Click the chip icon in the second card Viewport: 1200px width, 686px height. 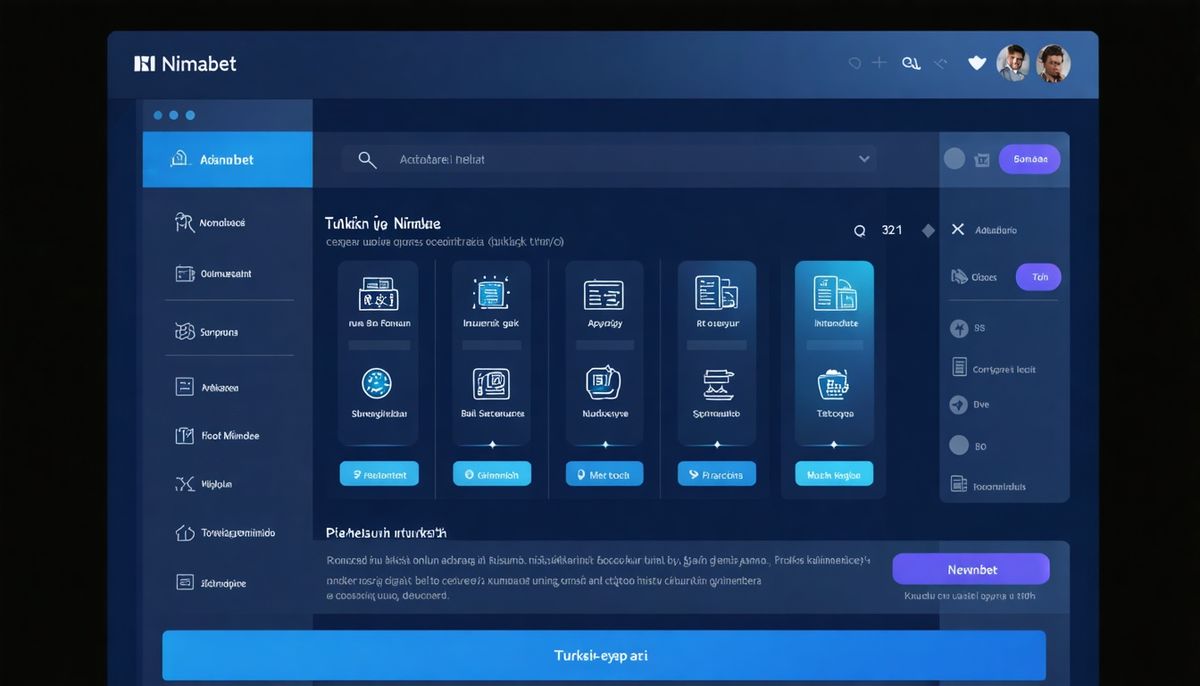coord(491,293)
